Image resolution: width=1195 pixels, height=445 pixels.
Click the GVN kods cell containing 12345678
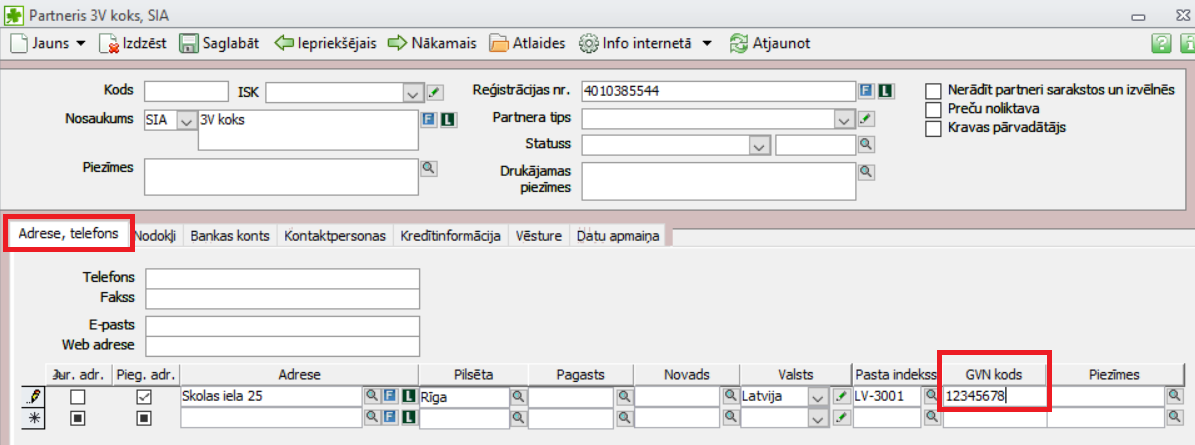(x=995, y=396)
